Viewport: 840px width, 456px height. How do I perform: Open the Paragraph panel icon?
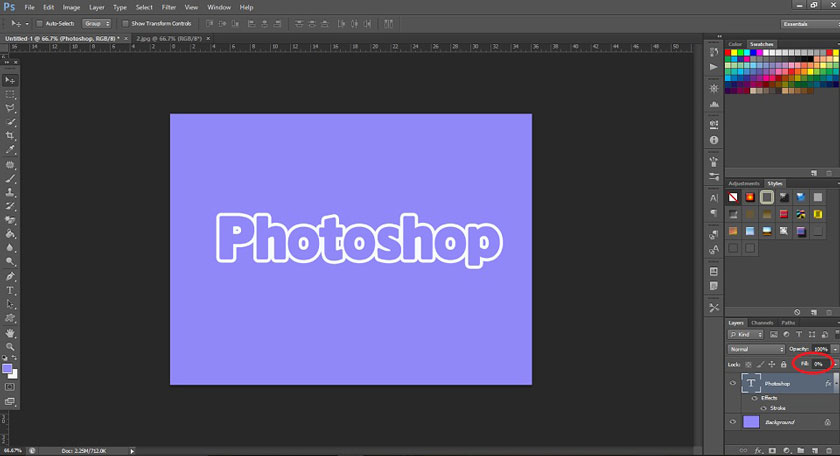point(714,213)
